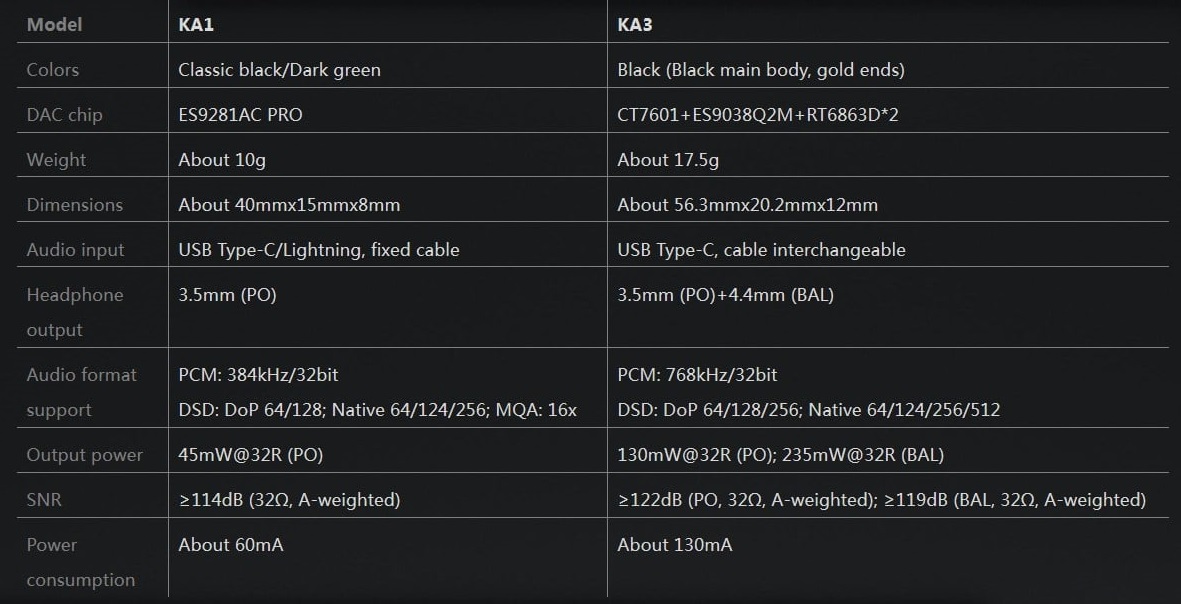This screenshot has width=1181, height=604.
Task: Click the KA1 column header
Action: 196,24
